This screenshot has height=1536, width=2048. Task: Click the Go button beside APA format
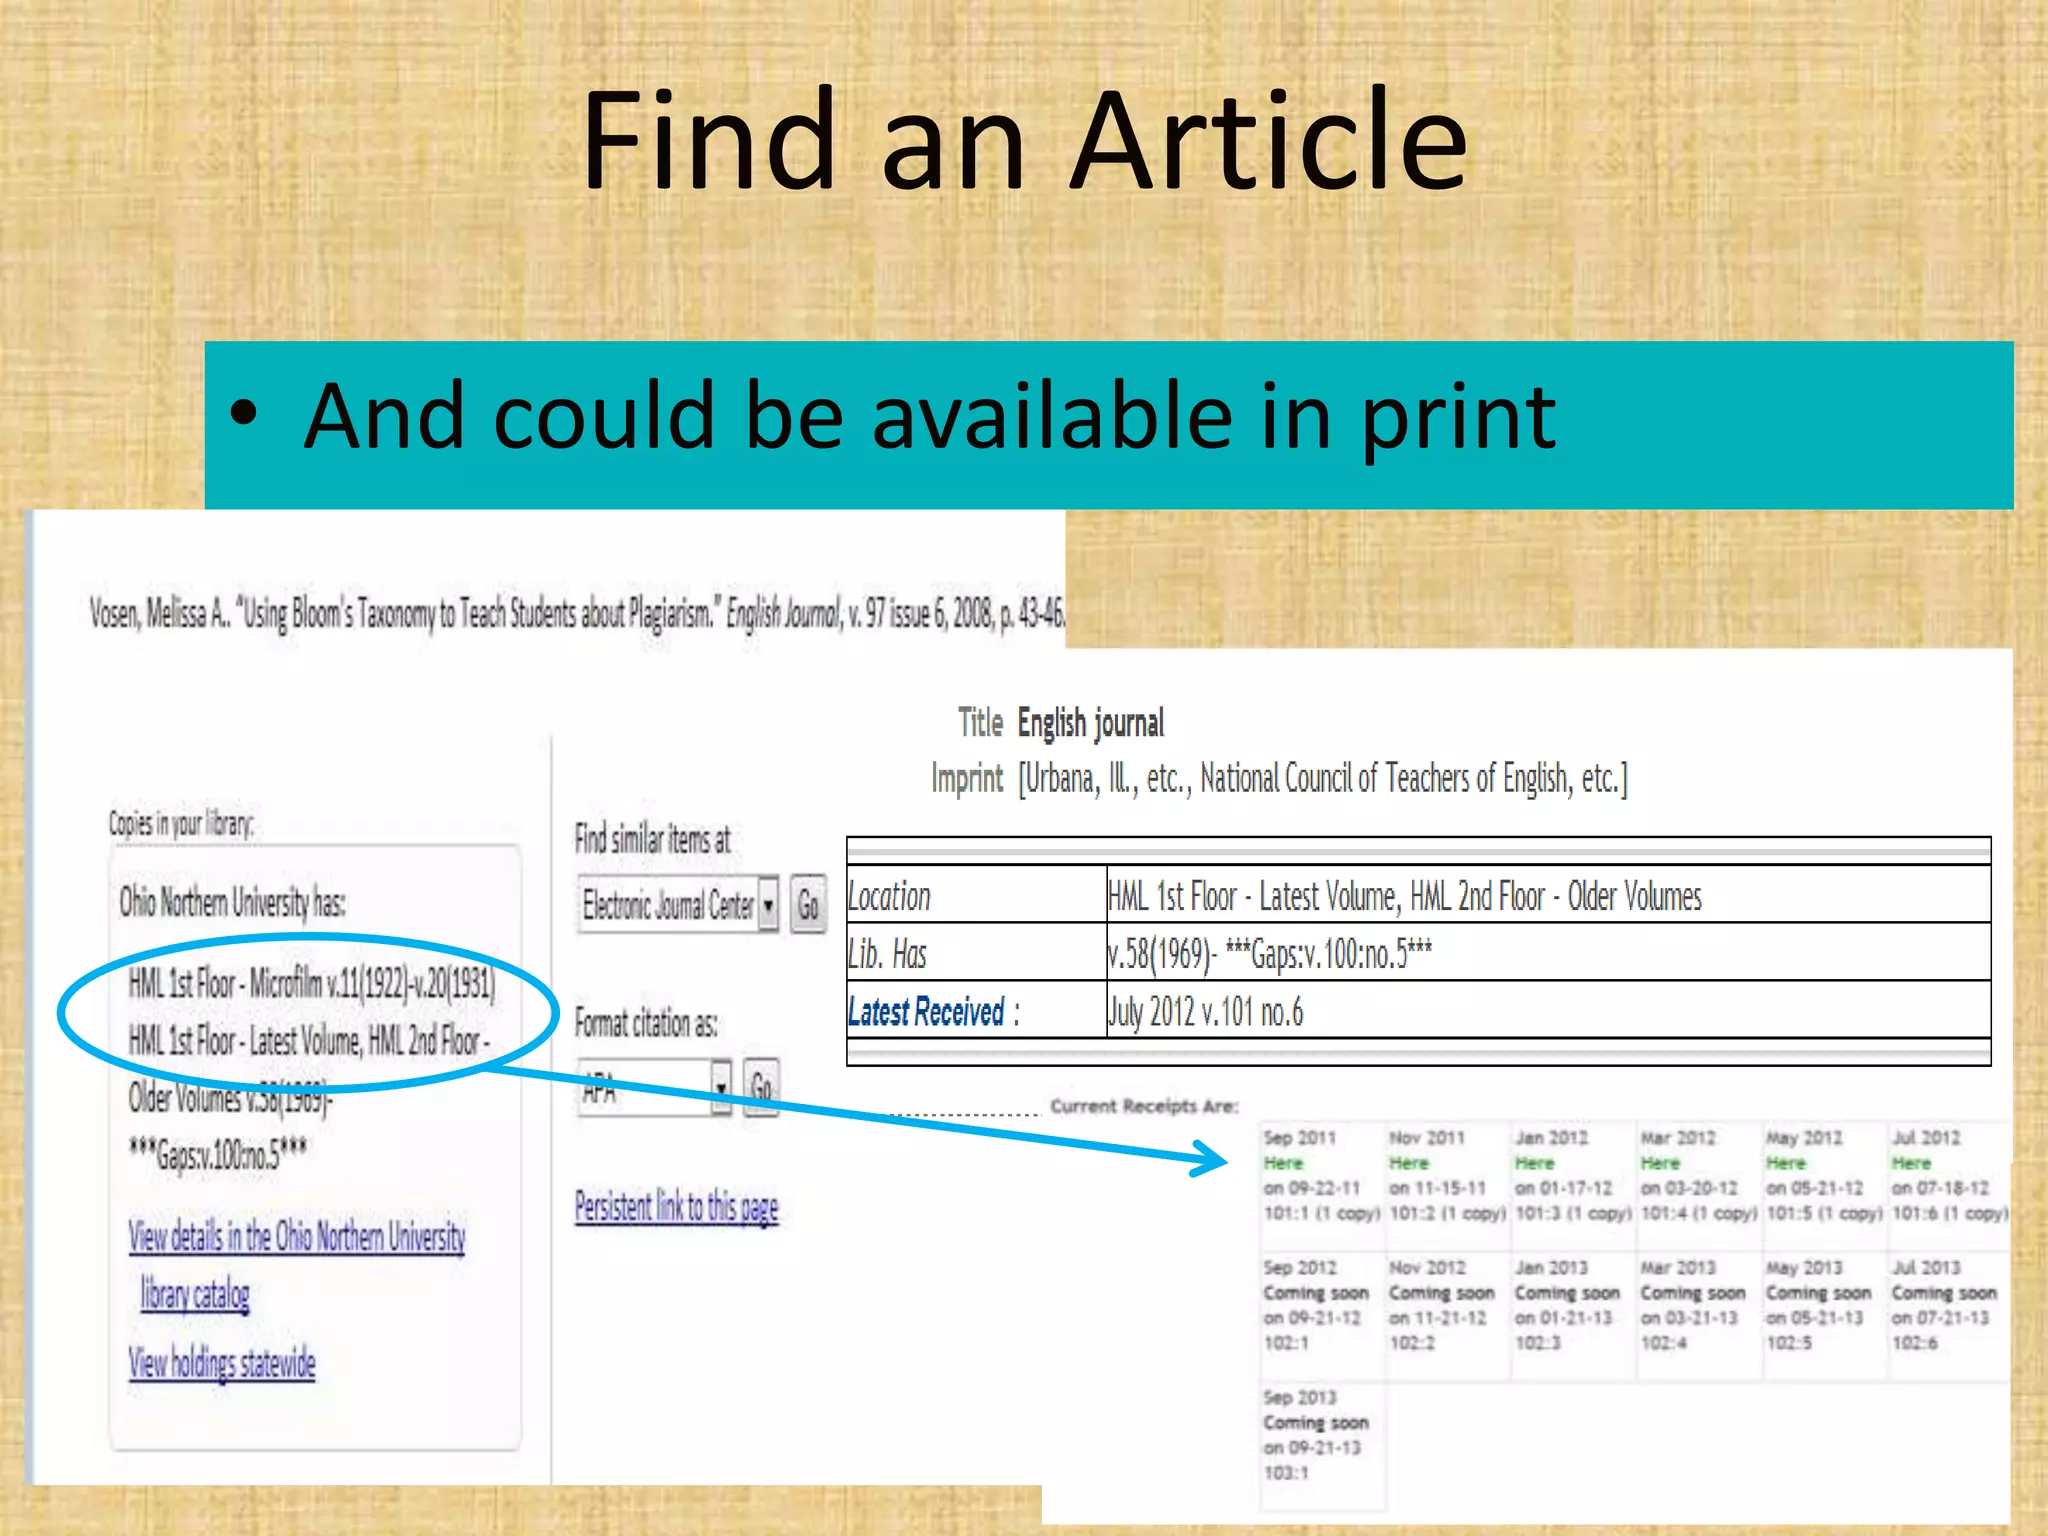click(761, 1087)
